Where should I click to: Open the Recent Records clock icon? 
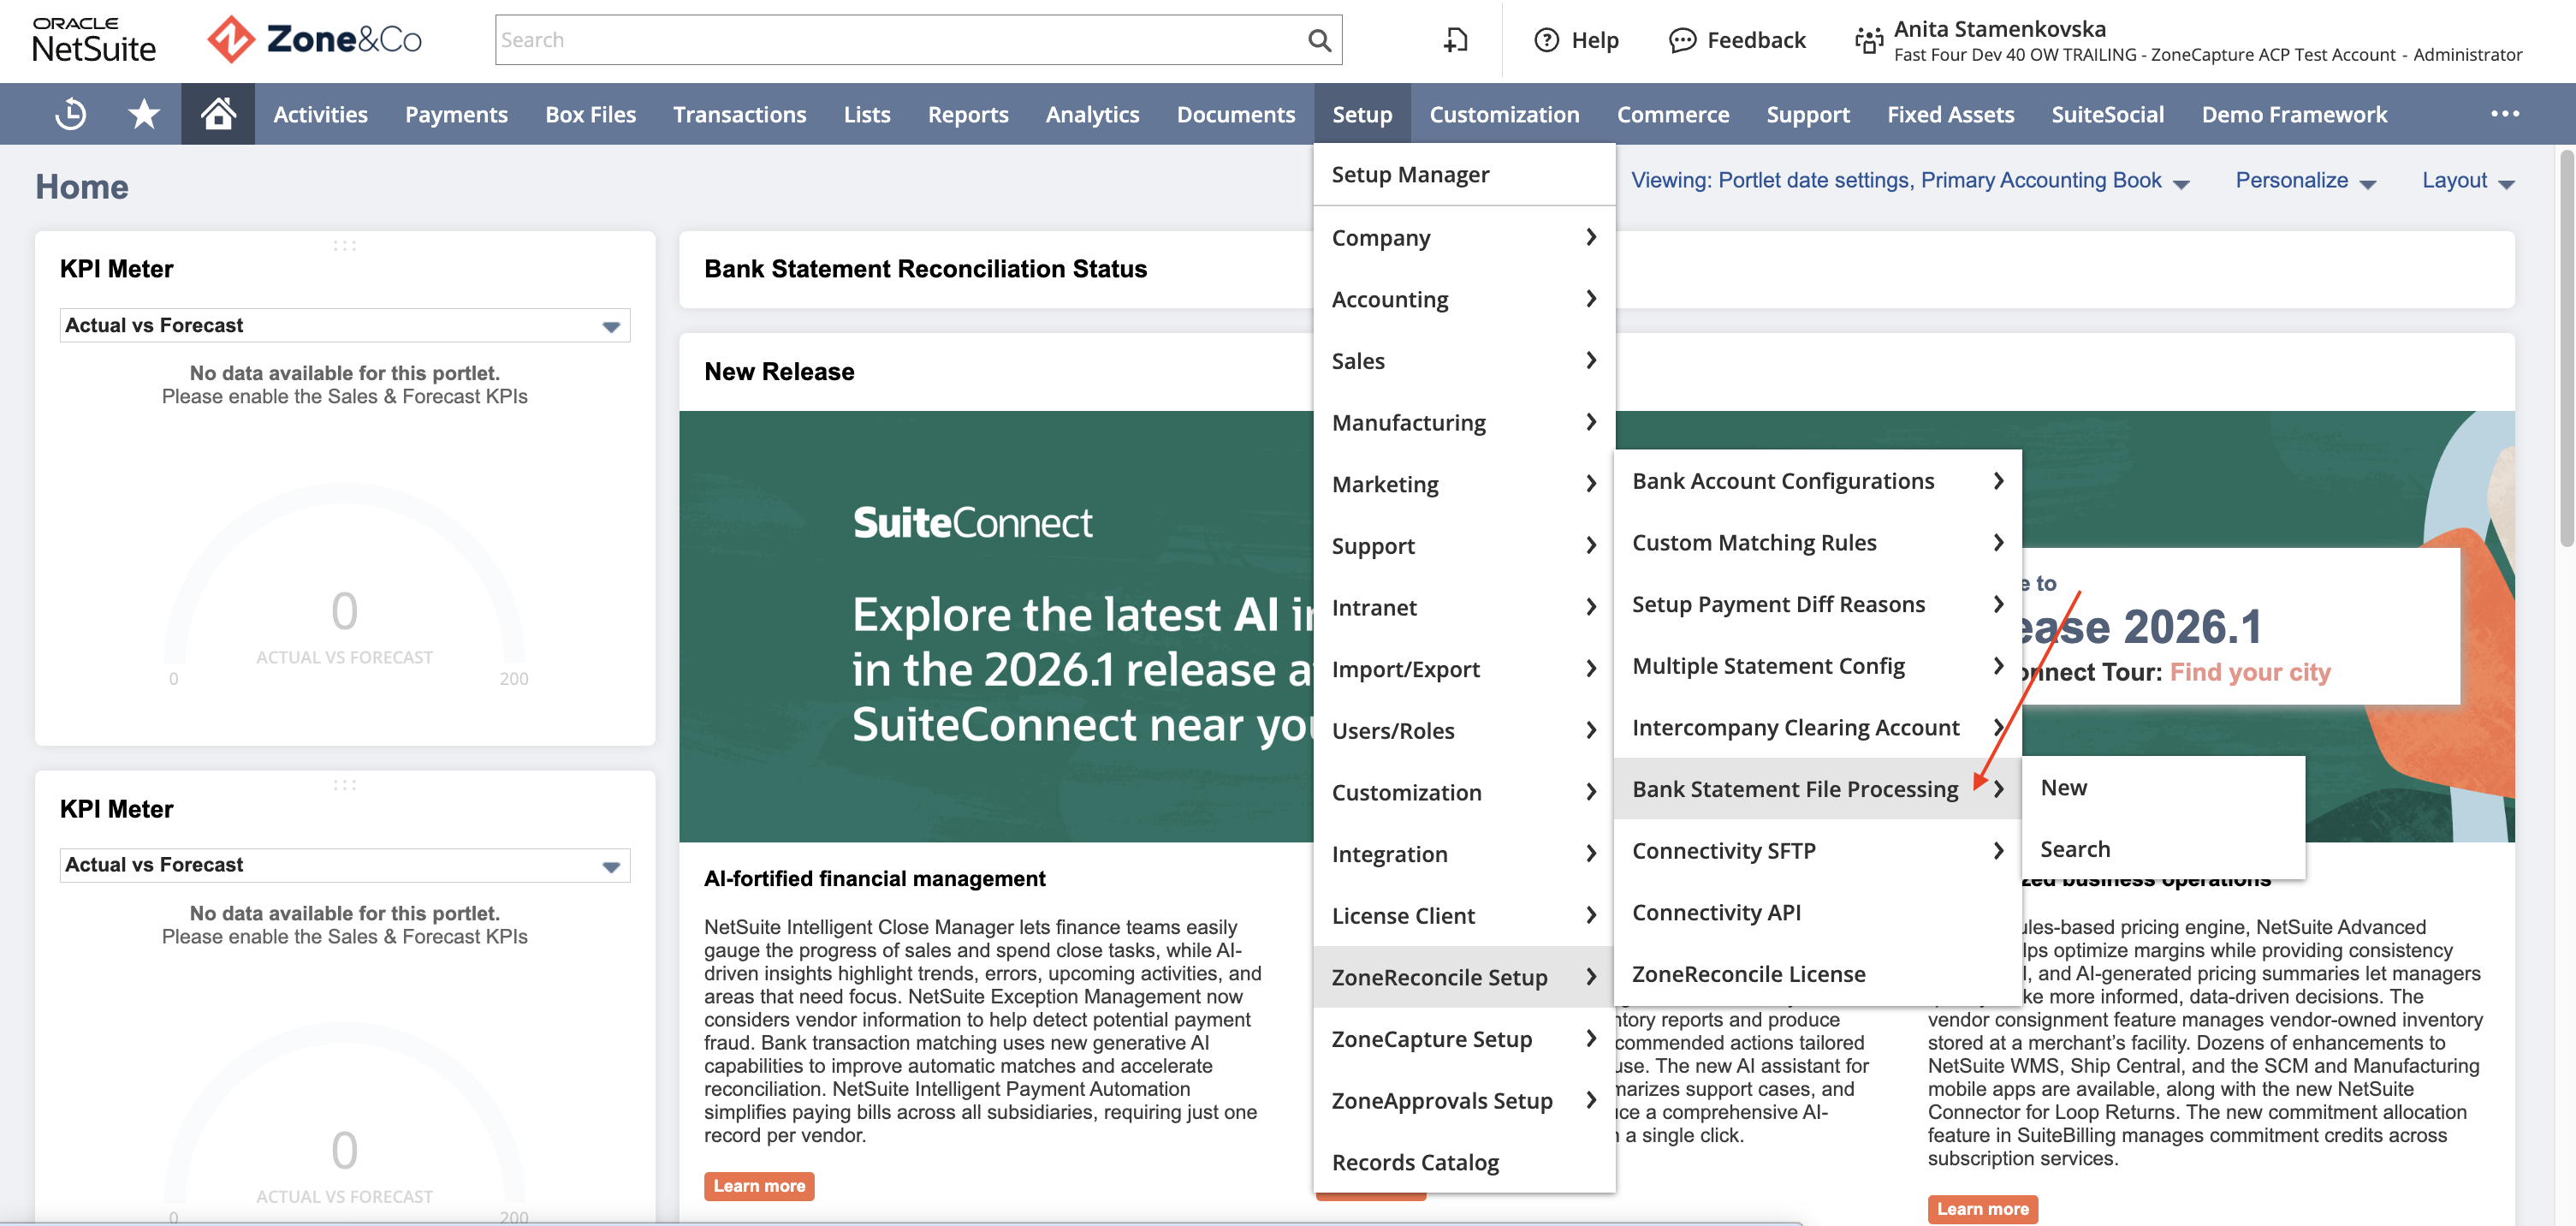(x=71, y=114)
